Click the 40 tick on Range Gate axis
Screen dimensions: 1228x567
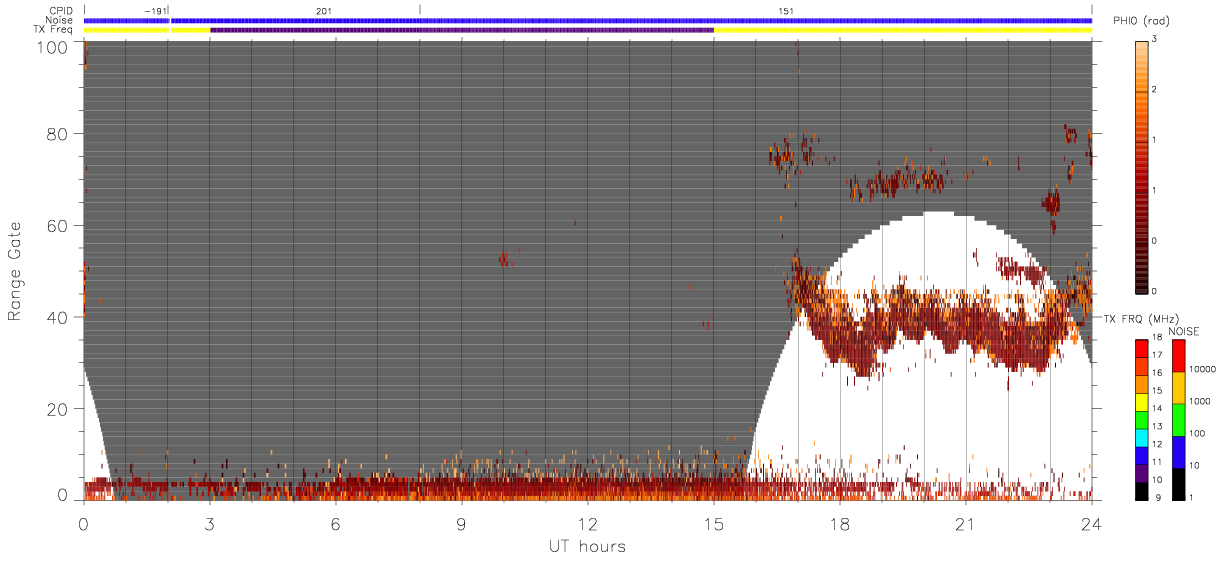click(57, 317)
